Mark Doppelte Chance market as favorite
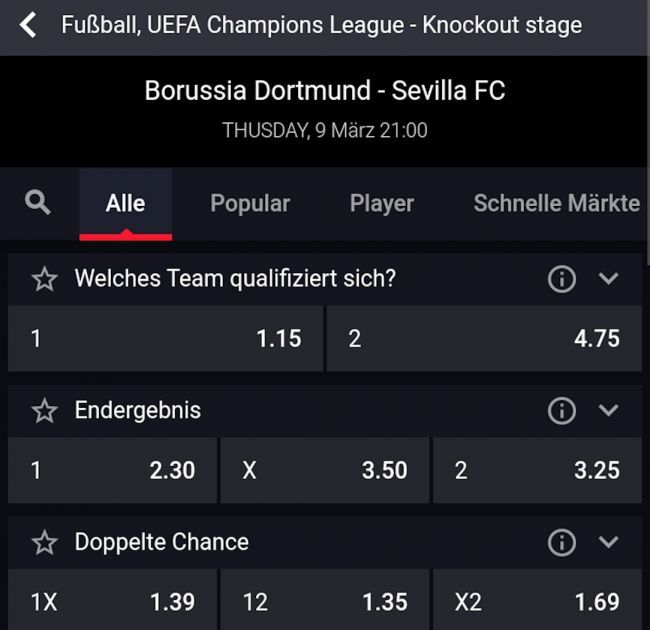Viewport: 650px width, 630px height. pyautogui.click(x=45, y=543)
